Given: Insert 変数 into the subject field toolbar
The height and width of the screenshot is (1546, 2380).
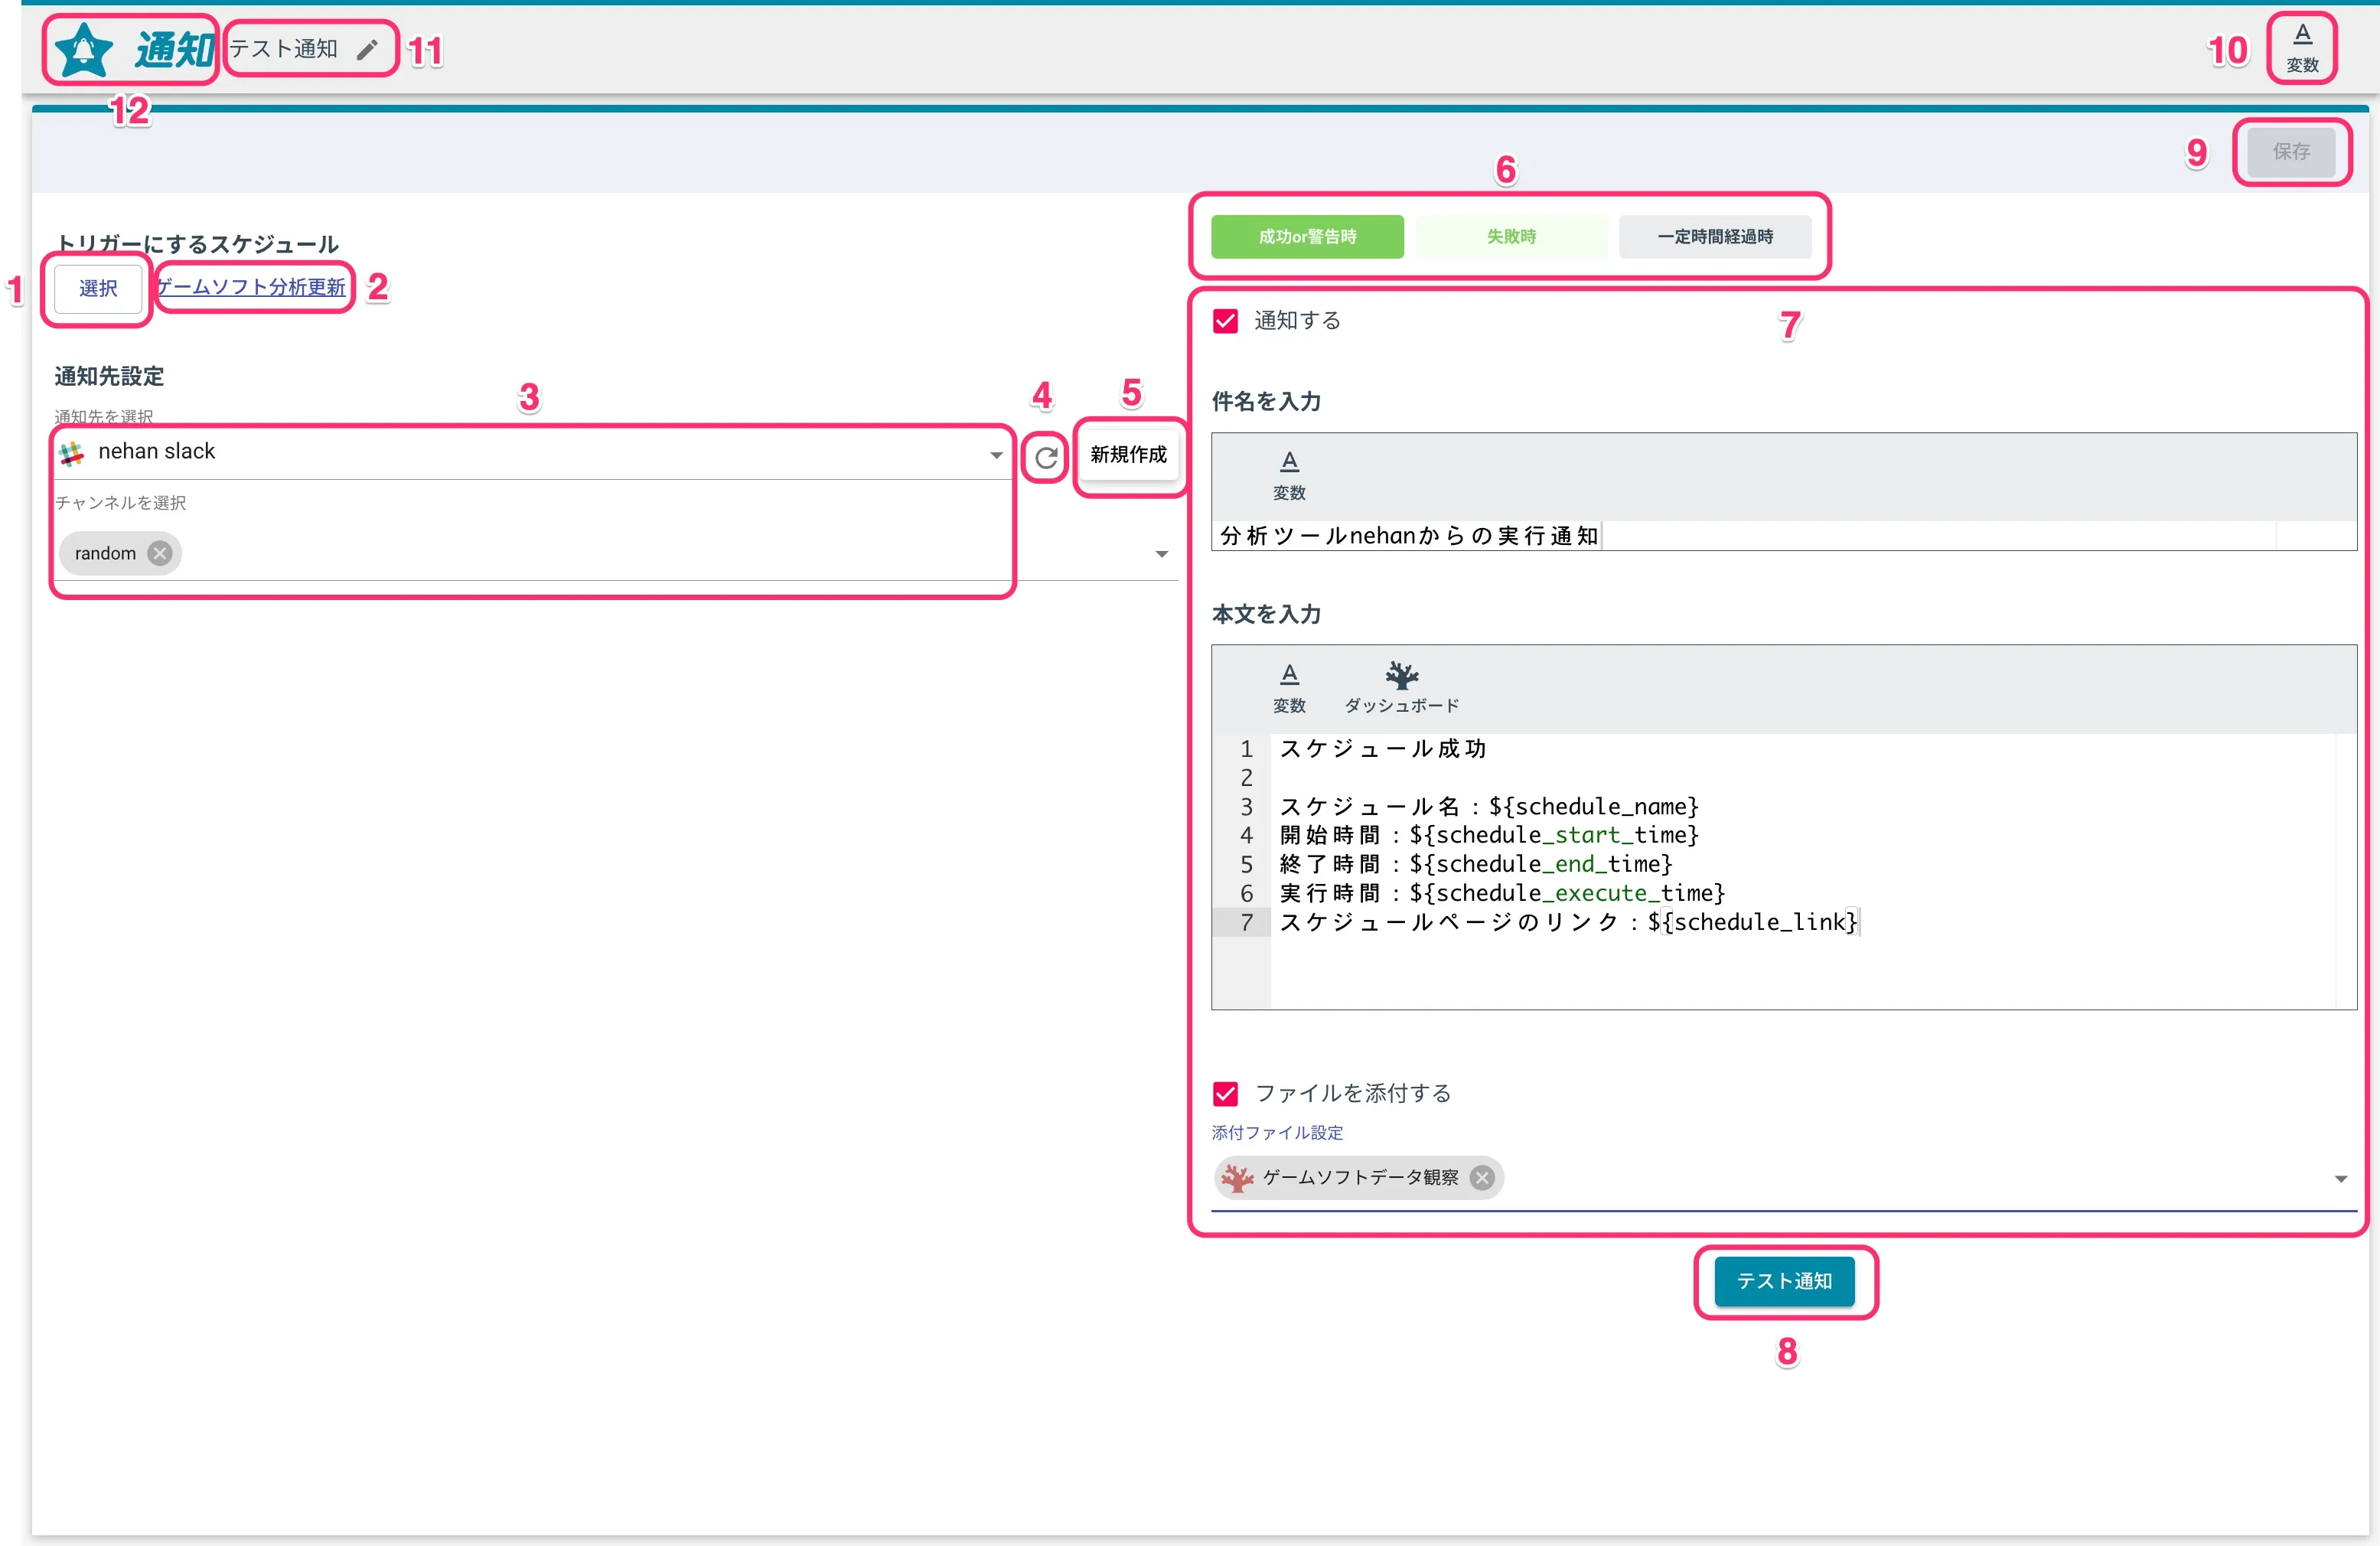Looking at the screenshot, I should click(1289, 476).
